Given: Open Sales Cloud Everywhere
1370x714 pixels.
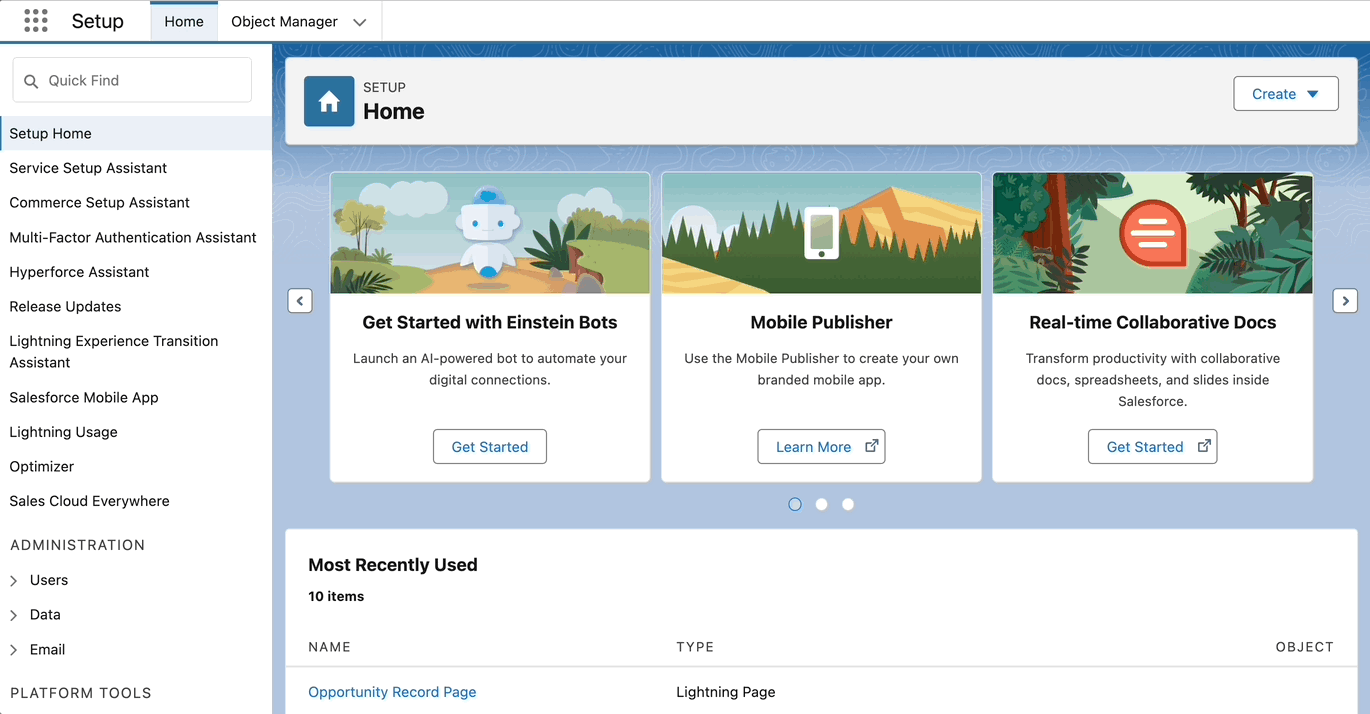Looking at the screenshot, I should (x=89, y=501).
